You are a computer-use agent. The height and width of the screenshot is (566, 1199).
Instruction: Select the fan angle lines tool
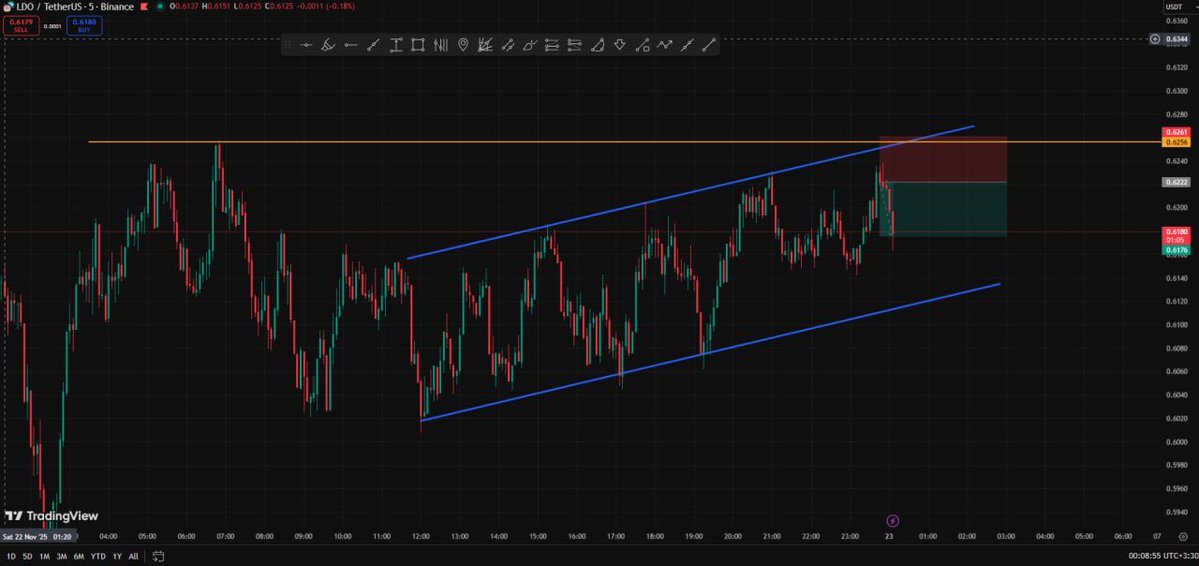485,45
